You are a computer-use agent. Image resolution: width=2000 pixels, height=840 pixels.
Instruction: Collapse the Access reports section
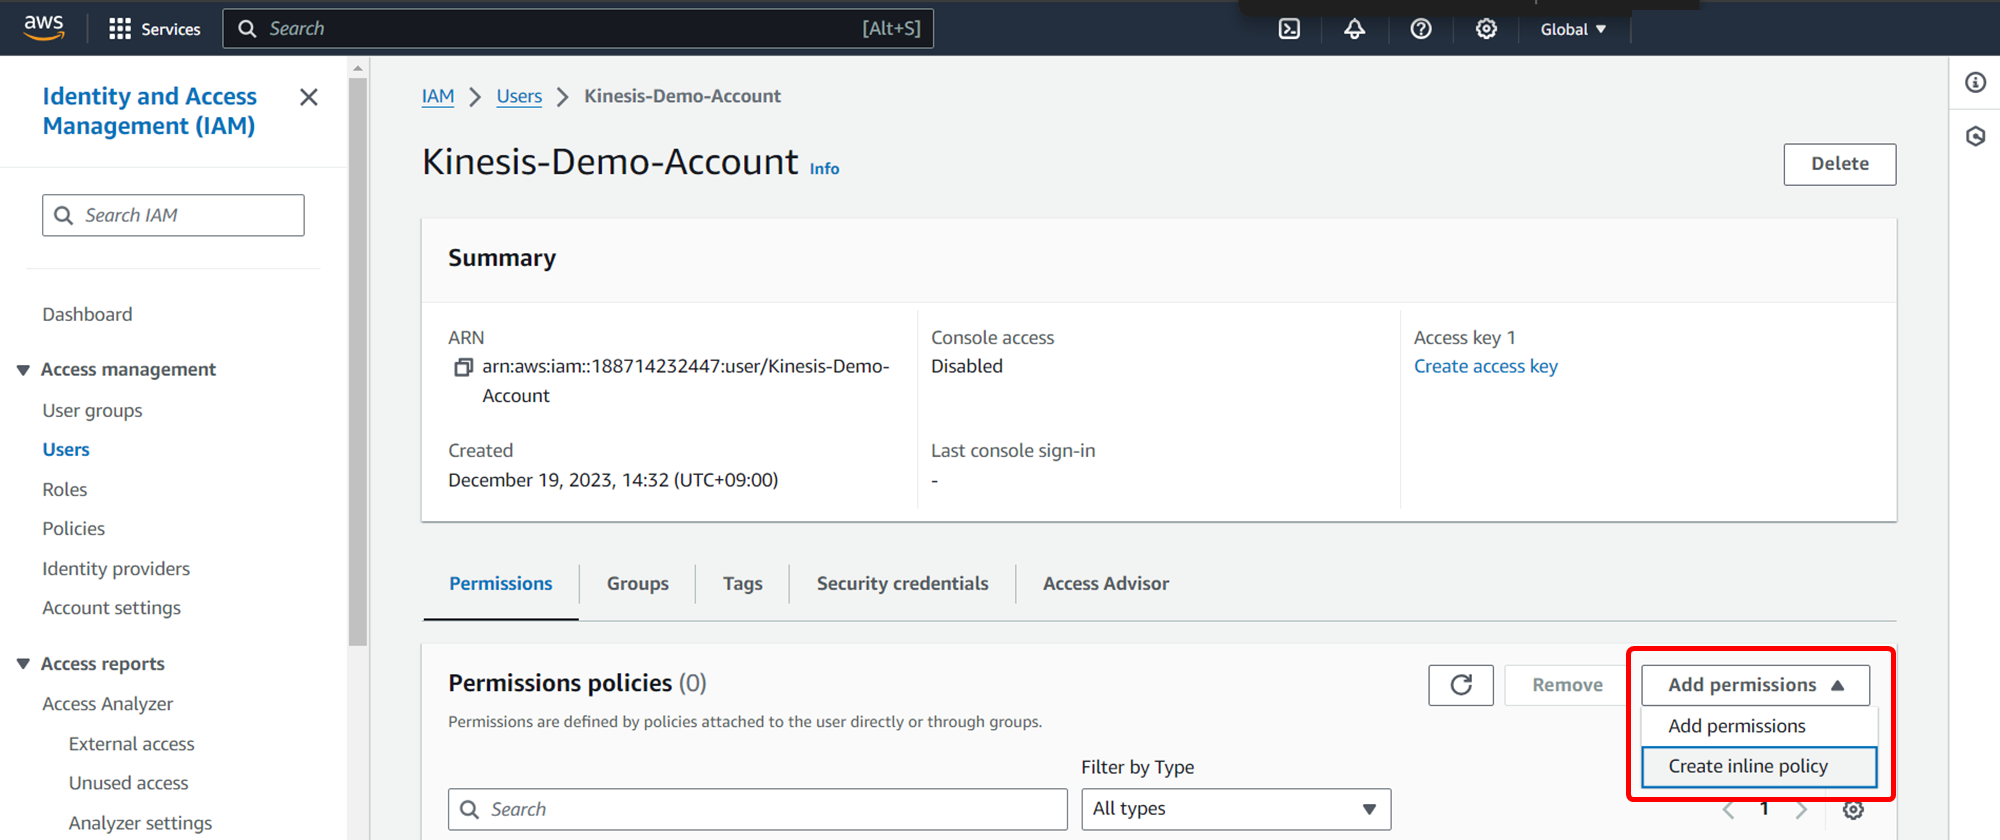[23, 664]
